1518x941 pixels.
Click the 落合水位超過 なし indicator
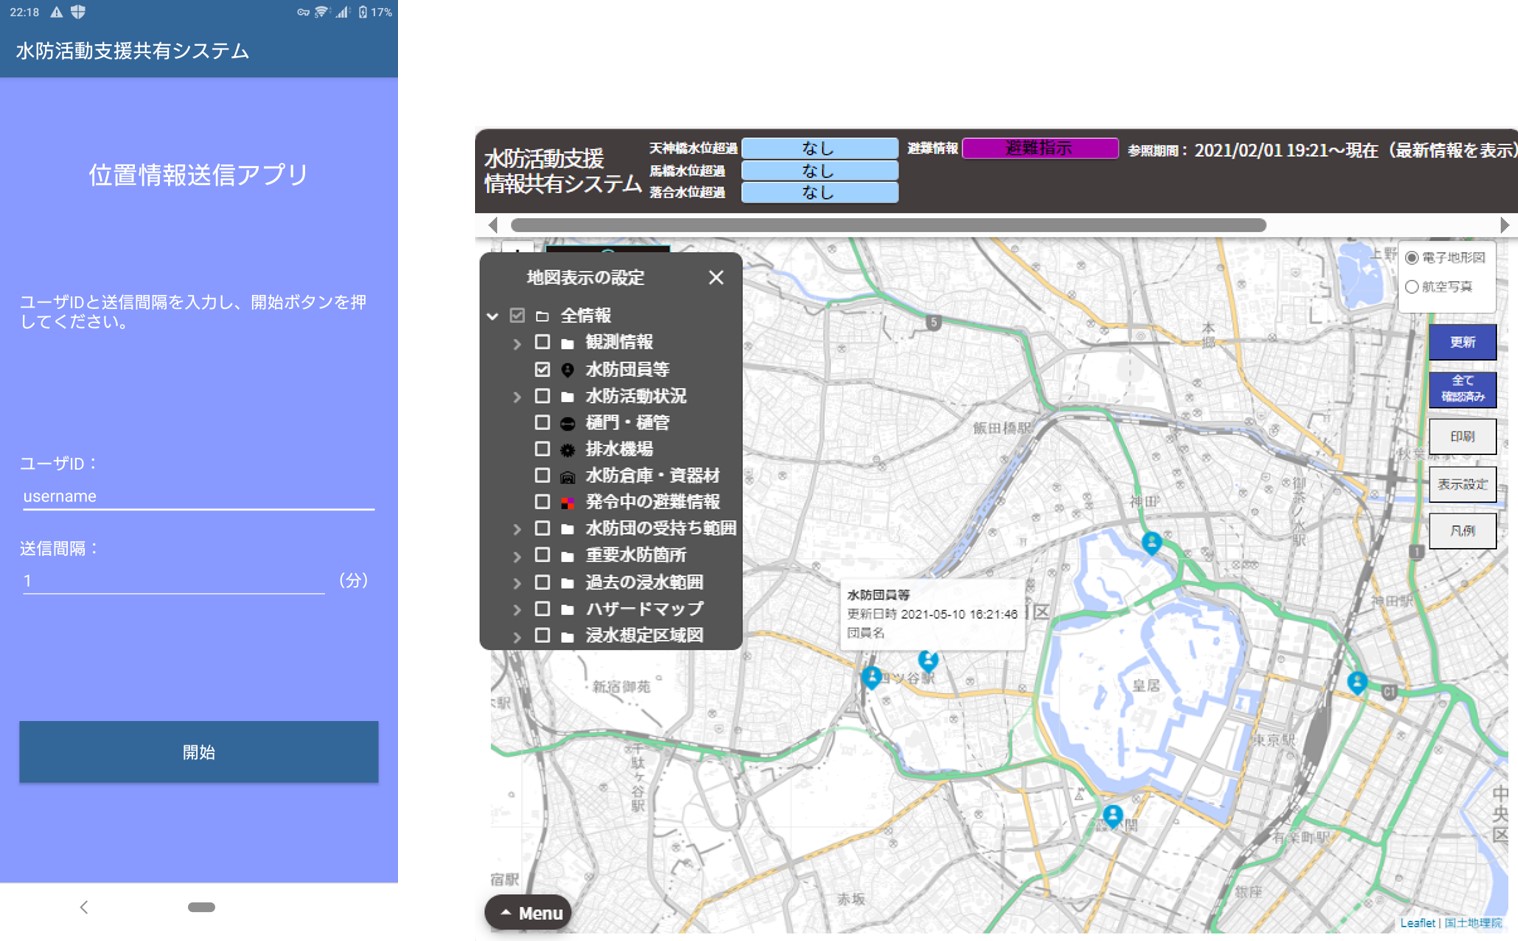(x=819, y=192)
